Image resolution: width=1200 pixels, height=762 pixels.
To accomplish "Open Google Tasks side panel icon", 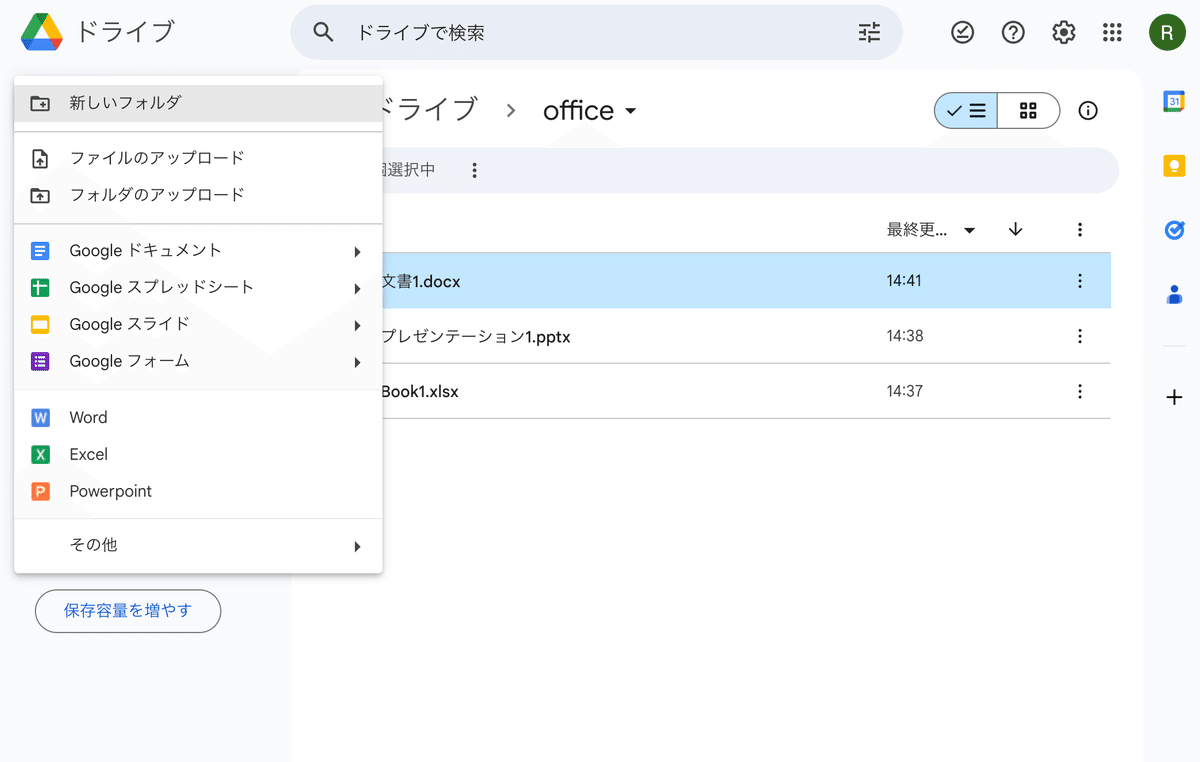I will coord(1174,230).
